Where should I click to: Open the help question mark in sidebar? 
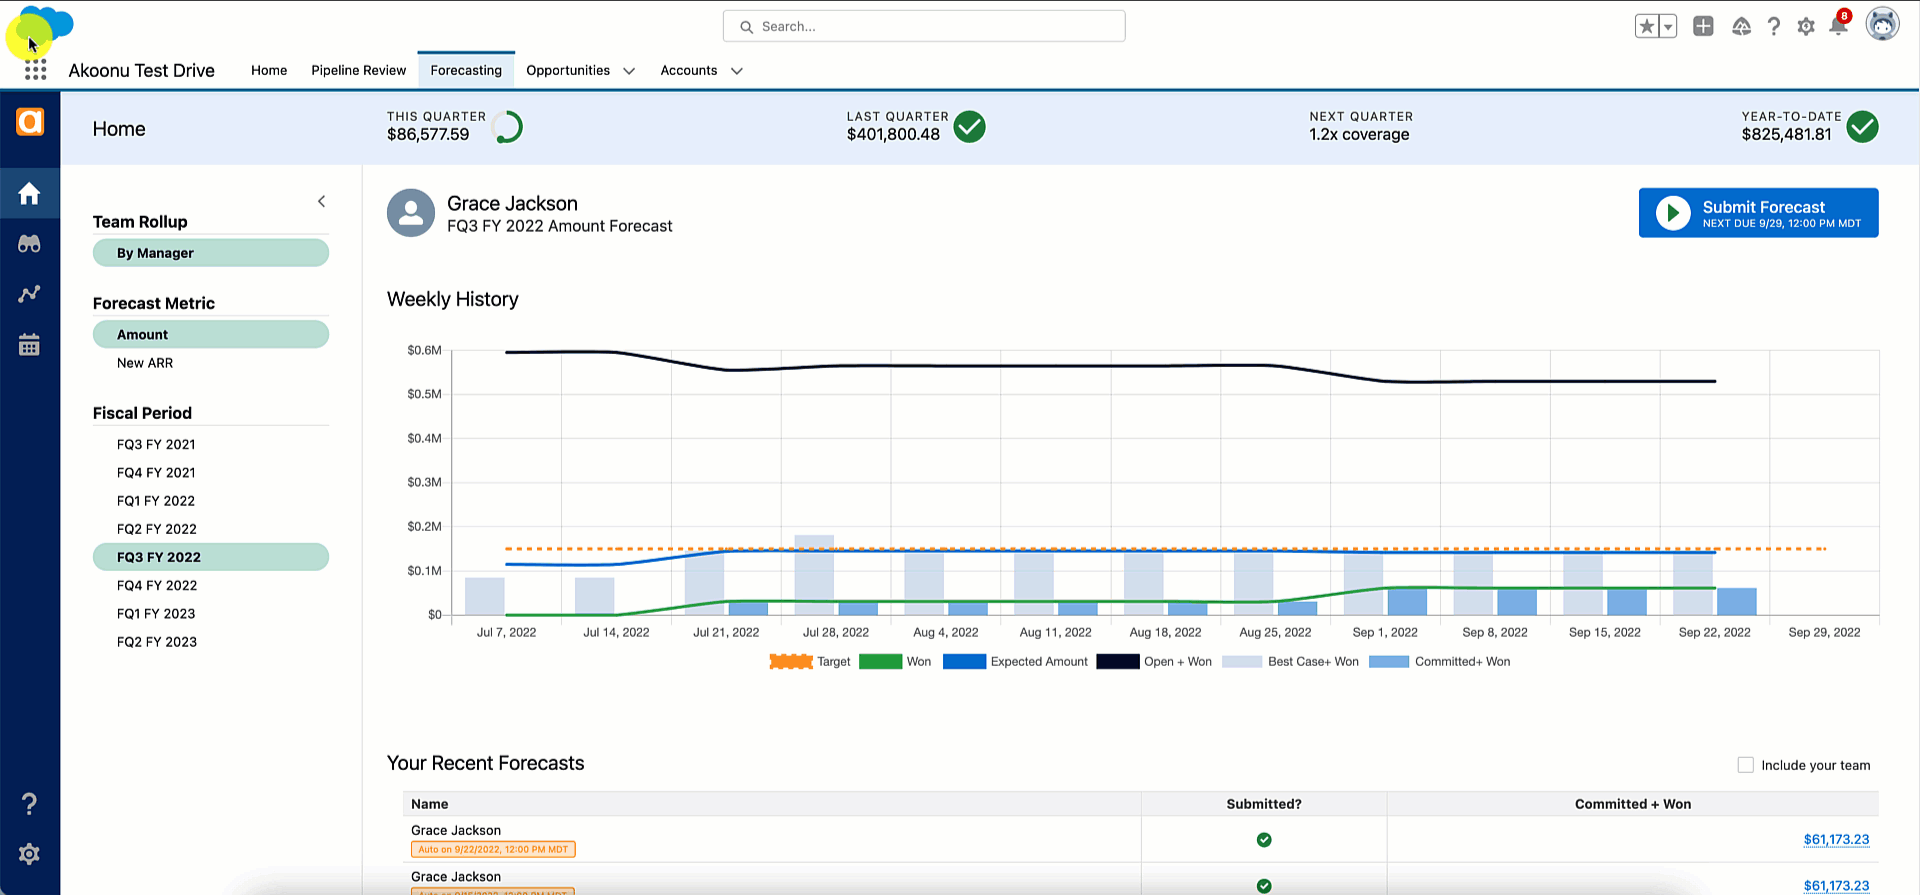pyautogui.click(x=29, y=803)
